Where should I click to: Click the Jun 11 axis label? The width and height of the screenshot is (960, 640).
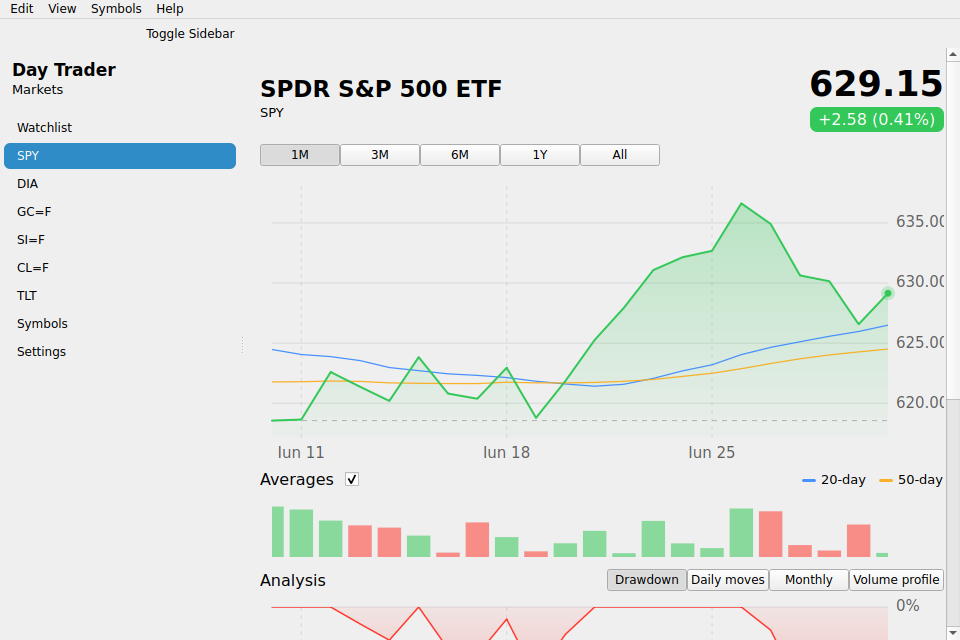pos(301,453)
